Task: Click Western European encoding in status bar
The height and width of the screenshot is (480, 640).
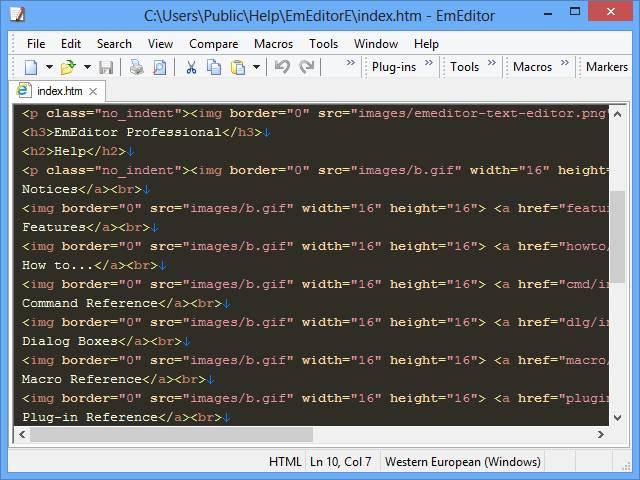Action: coord(462,462)
